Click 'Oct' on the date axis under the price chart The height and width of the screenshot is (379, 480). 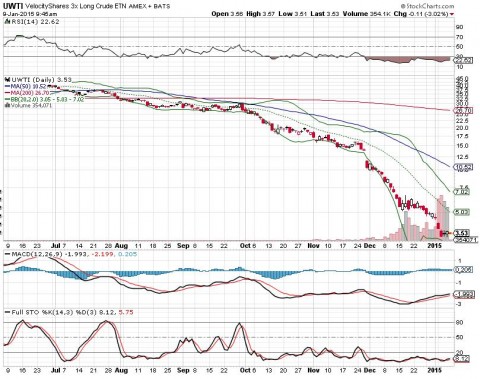(x=245, y=246)
